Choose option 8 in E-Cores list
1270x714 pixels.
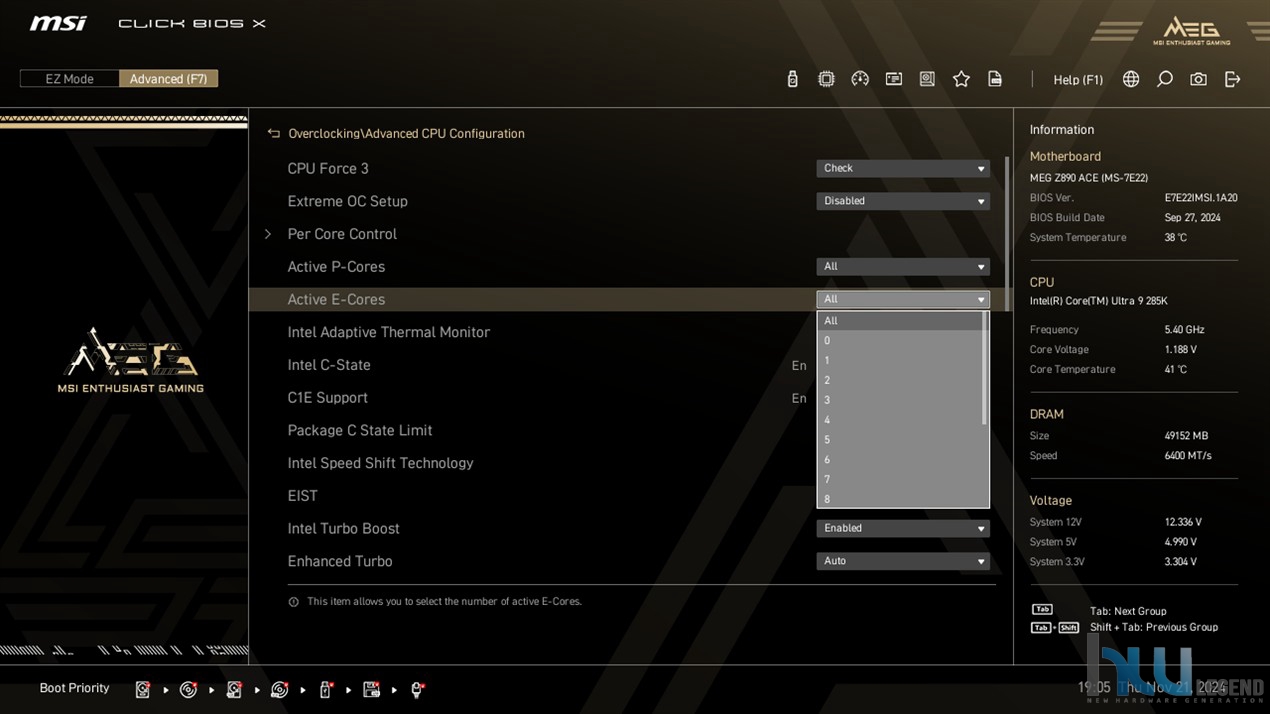[900, 499]
